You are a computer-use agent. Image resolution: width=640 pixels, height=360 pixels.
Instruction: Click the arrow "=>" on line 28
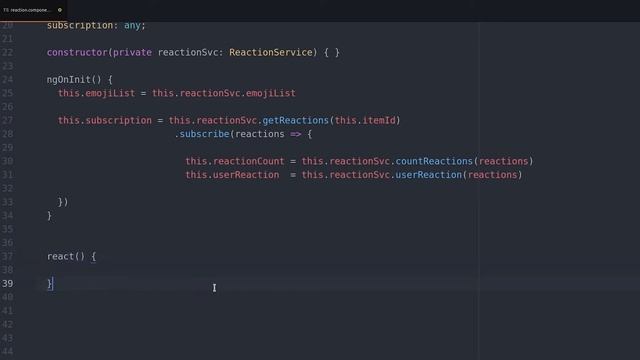tap(296, 134)
